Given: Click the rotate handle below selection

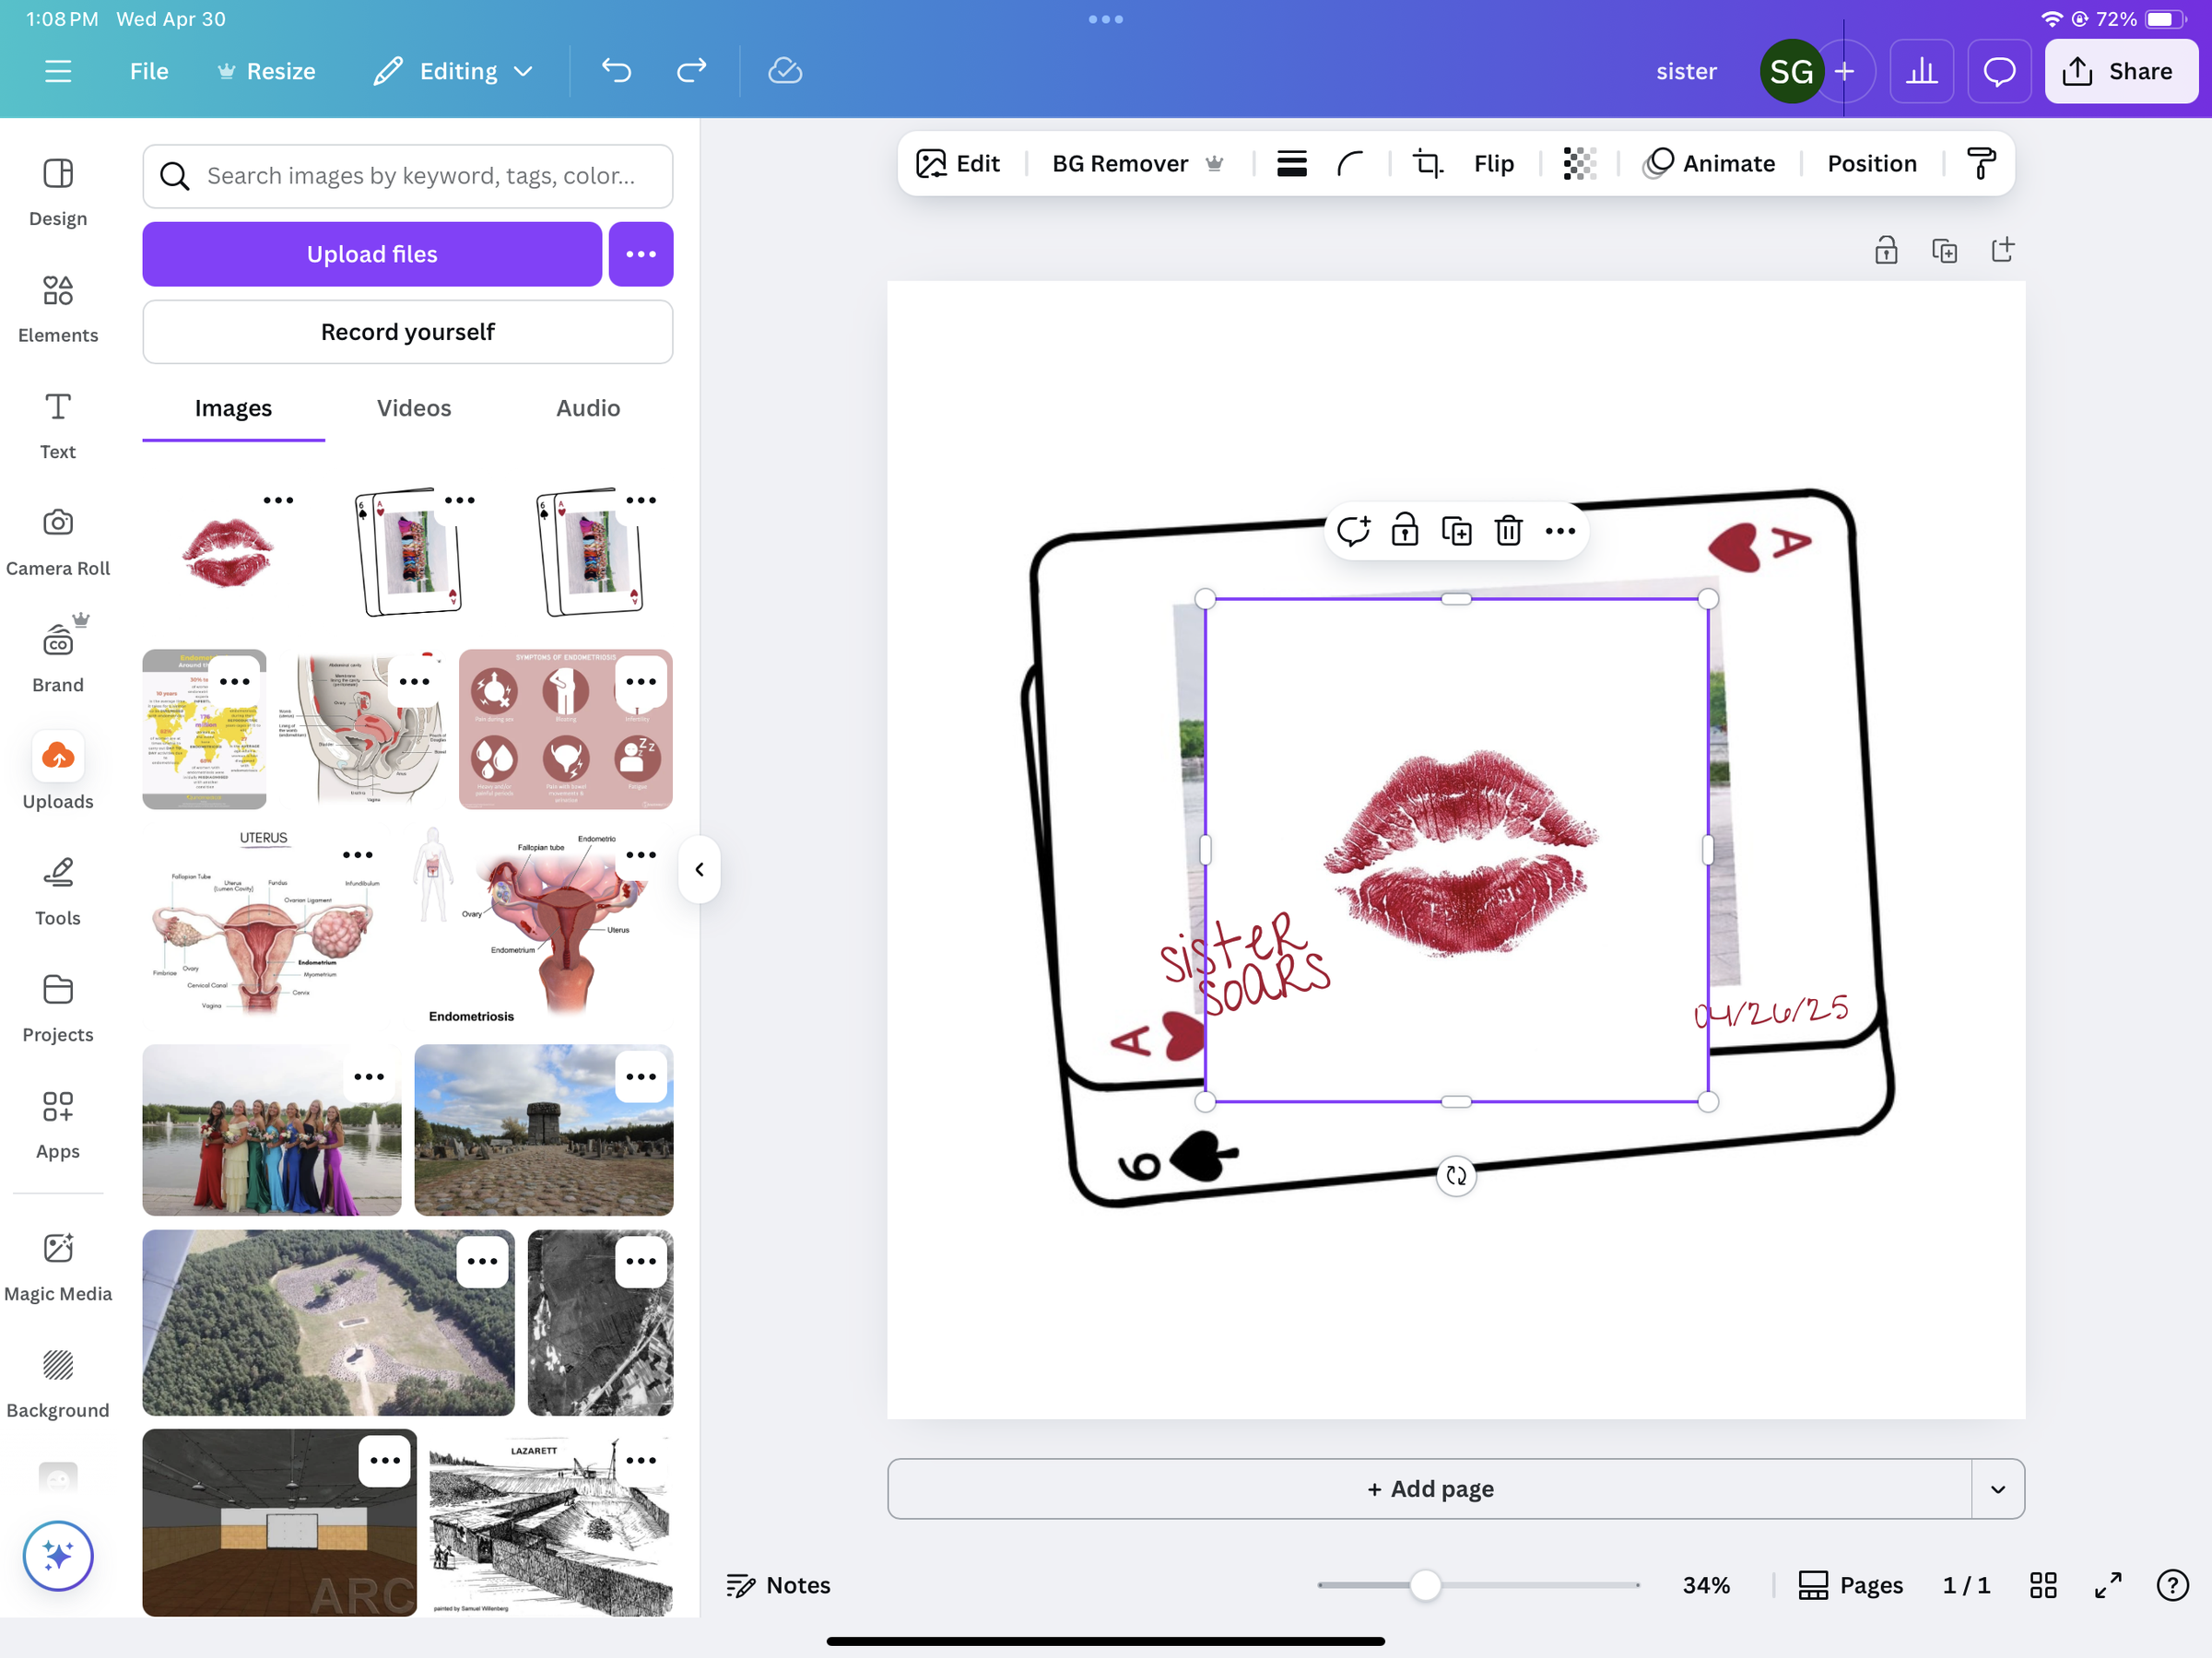Looking at the screenshot, I should click(x=1456, y=1176).
